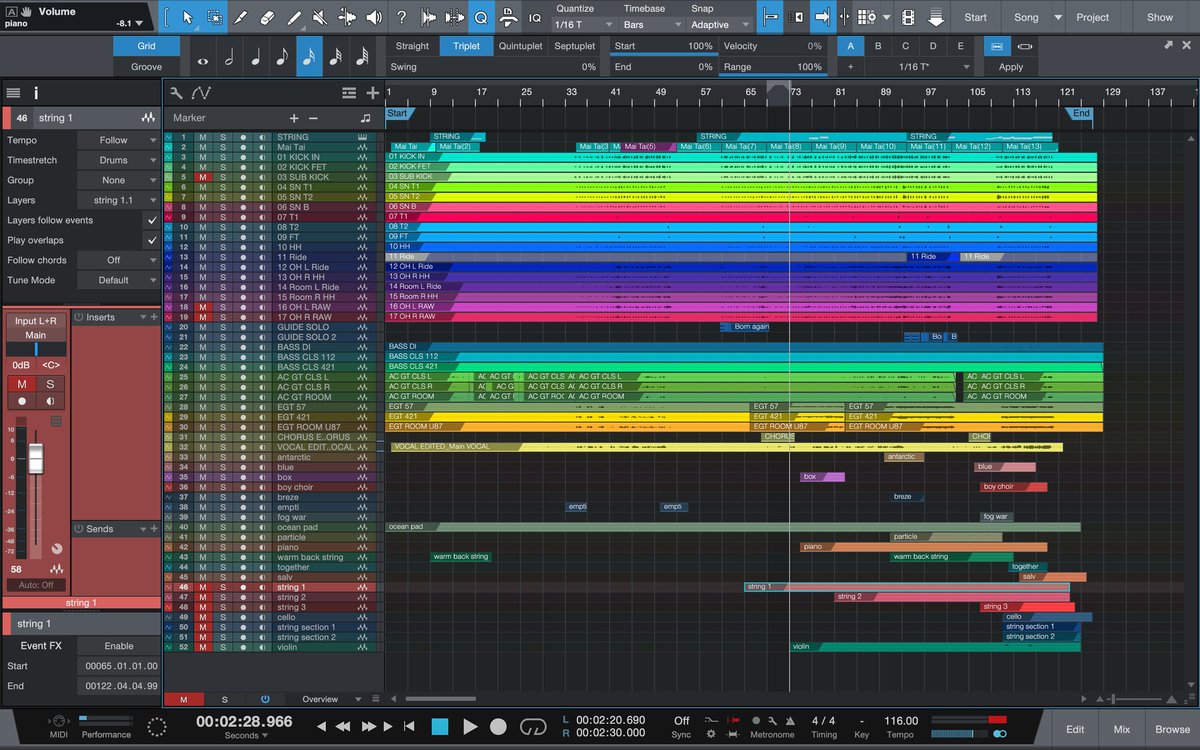
Task: Open the Browse panel button
Action: coord(1172,729)
